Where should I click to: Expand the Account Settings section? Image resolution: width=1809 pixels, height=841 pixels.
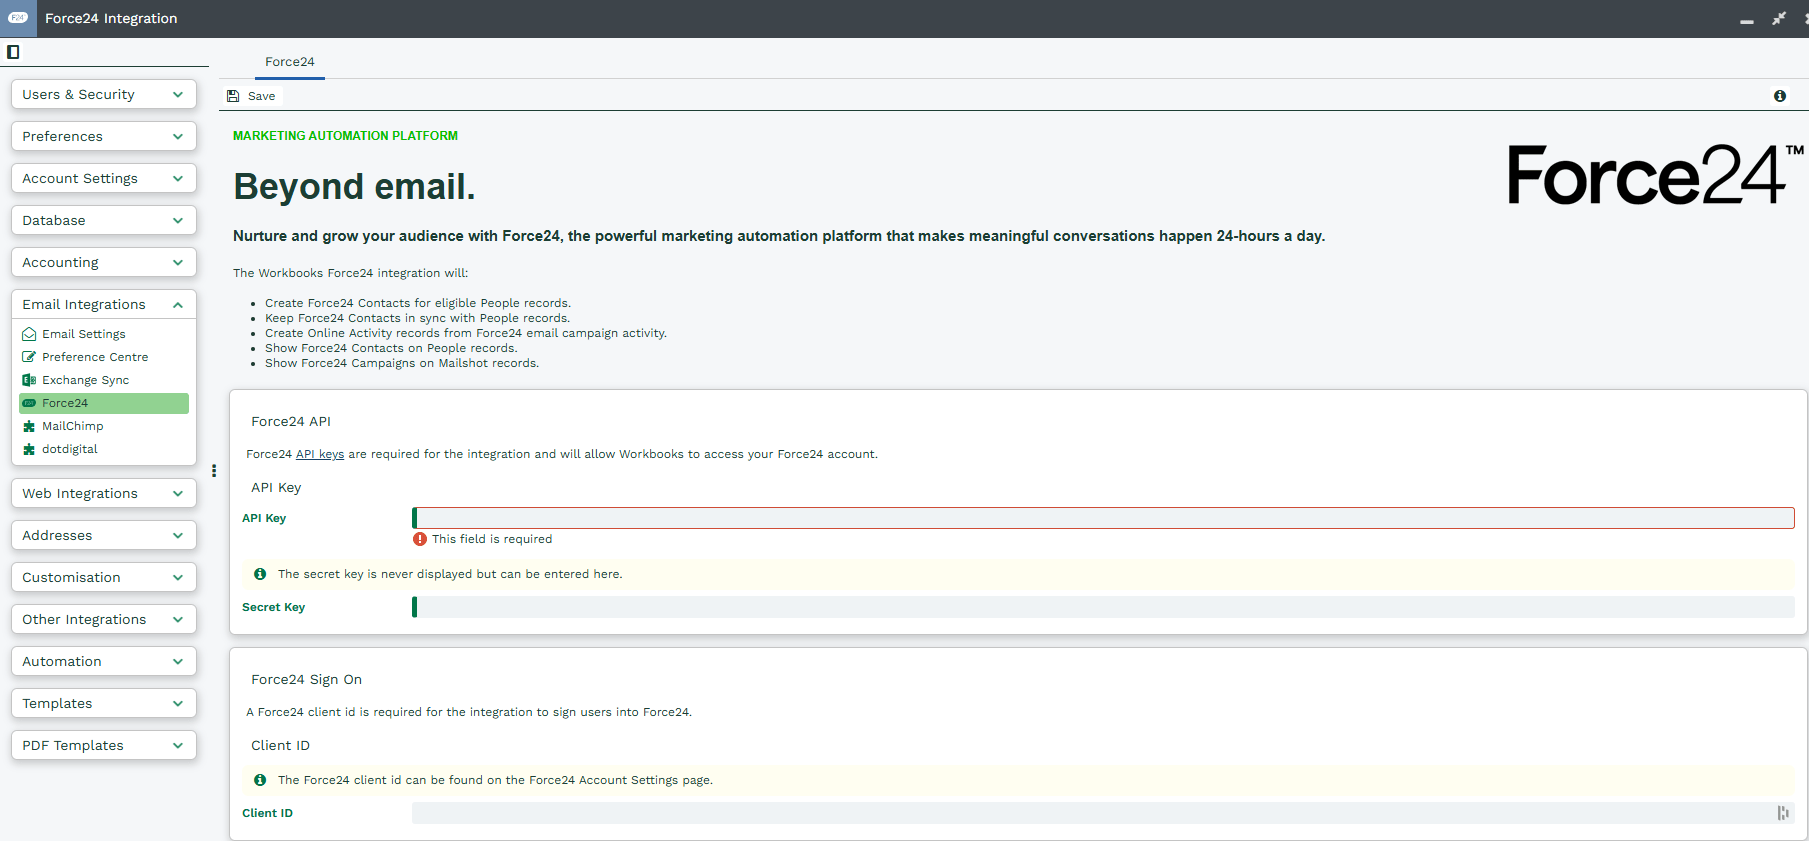tap(104, 178)
